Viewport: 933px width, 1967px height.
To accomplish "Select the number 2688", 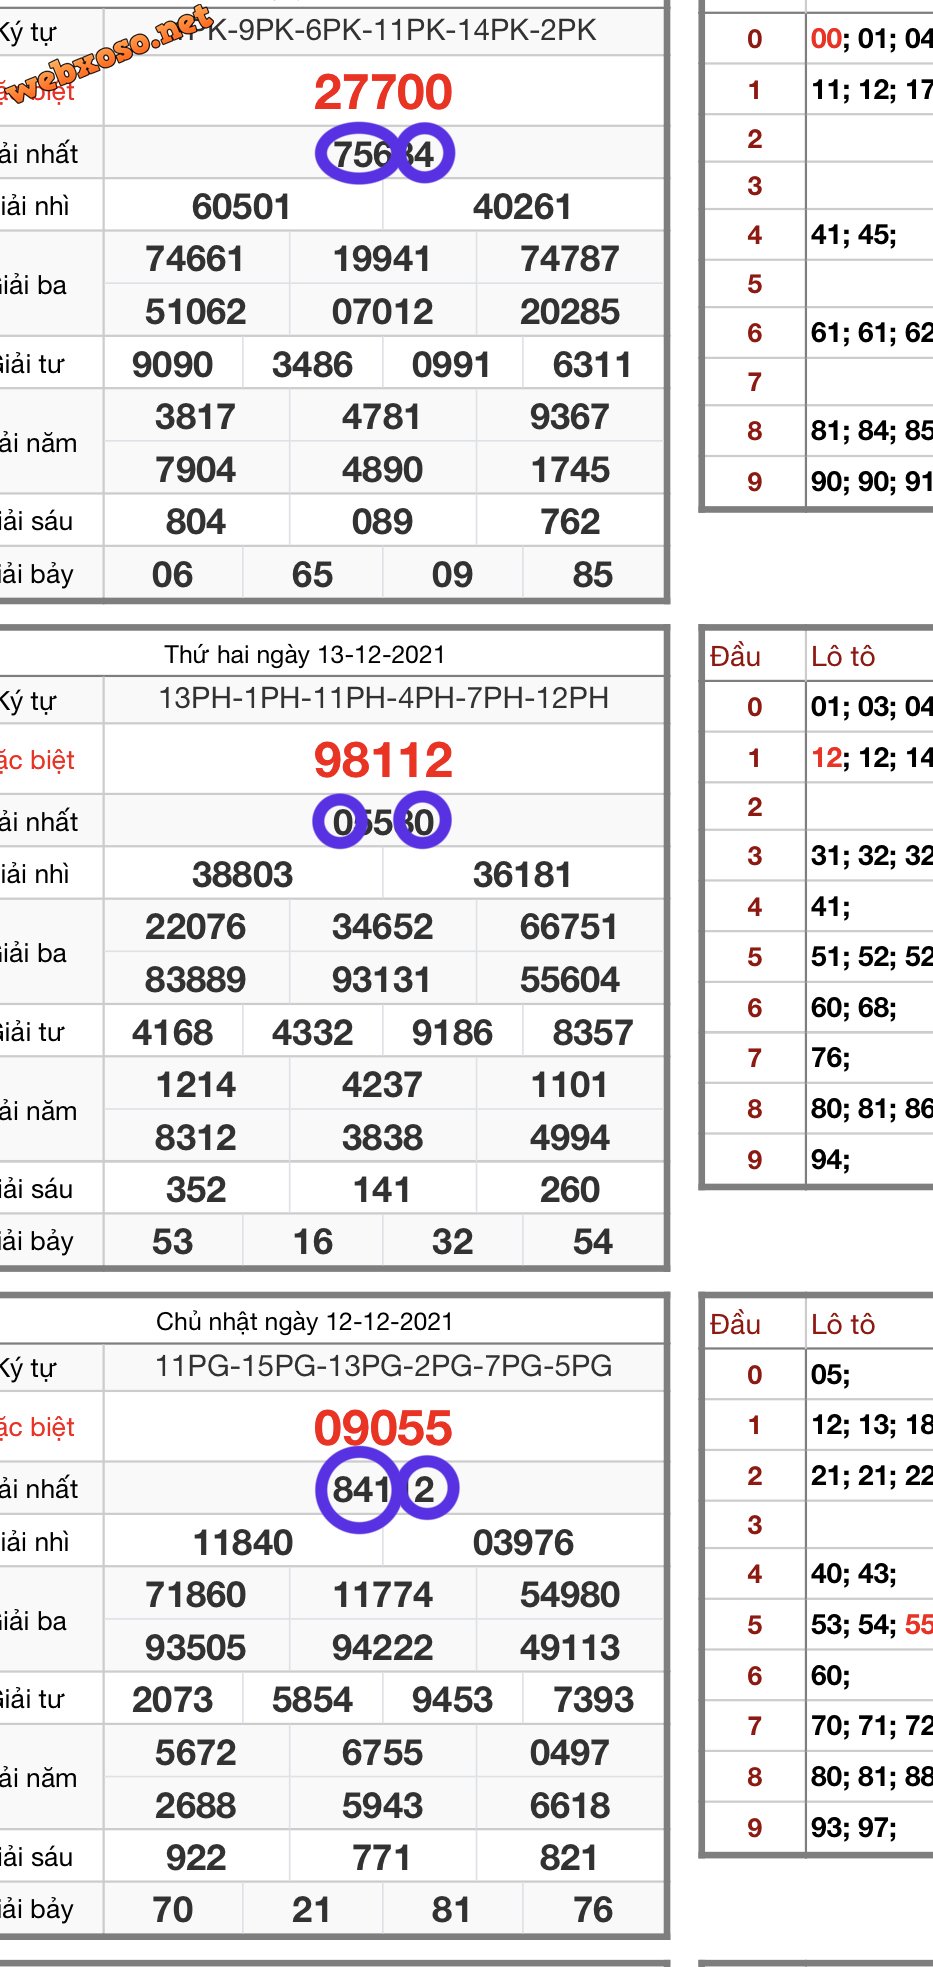I will (195, 1806).
